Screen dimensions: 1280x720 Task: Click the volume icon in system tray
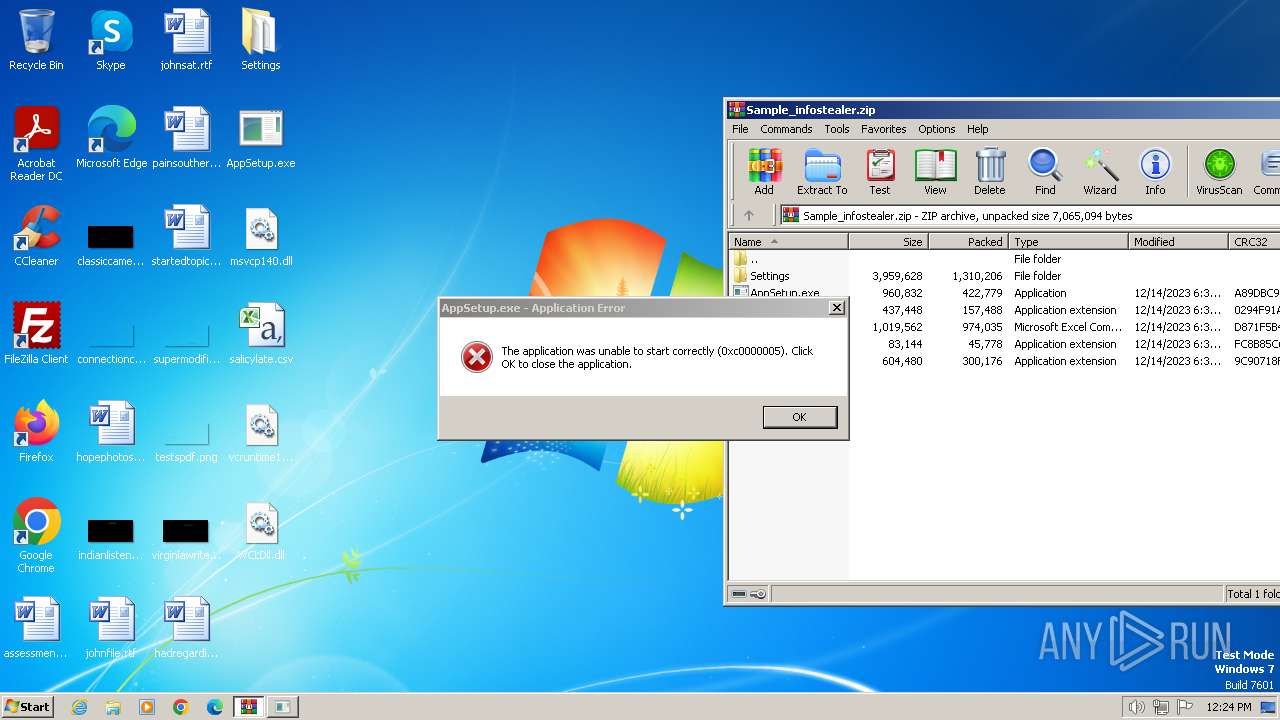(x=1137, y=707)
